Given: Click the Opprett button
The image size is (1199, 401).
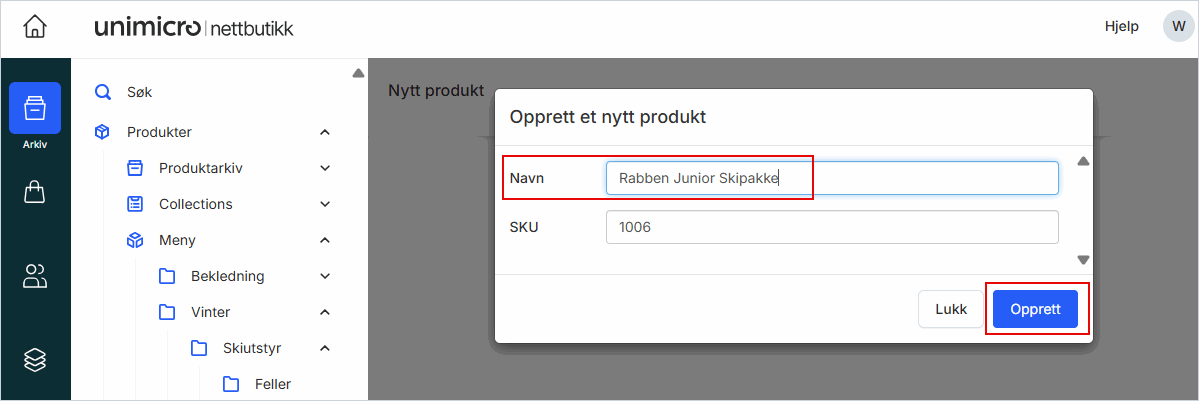Looking at the screenshot, I should pos(1035,309).
